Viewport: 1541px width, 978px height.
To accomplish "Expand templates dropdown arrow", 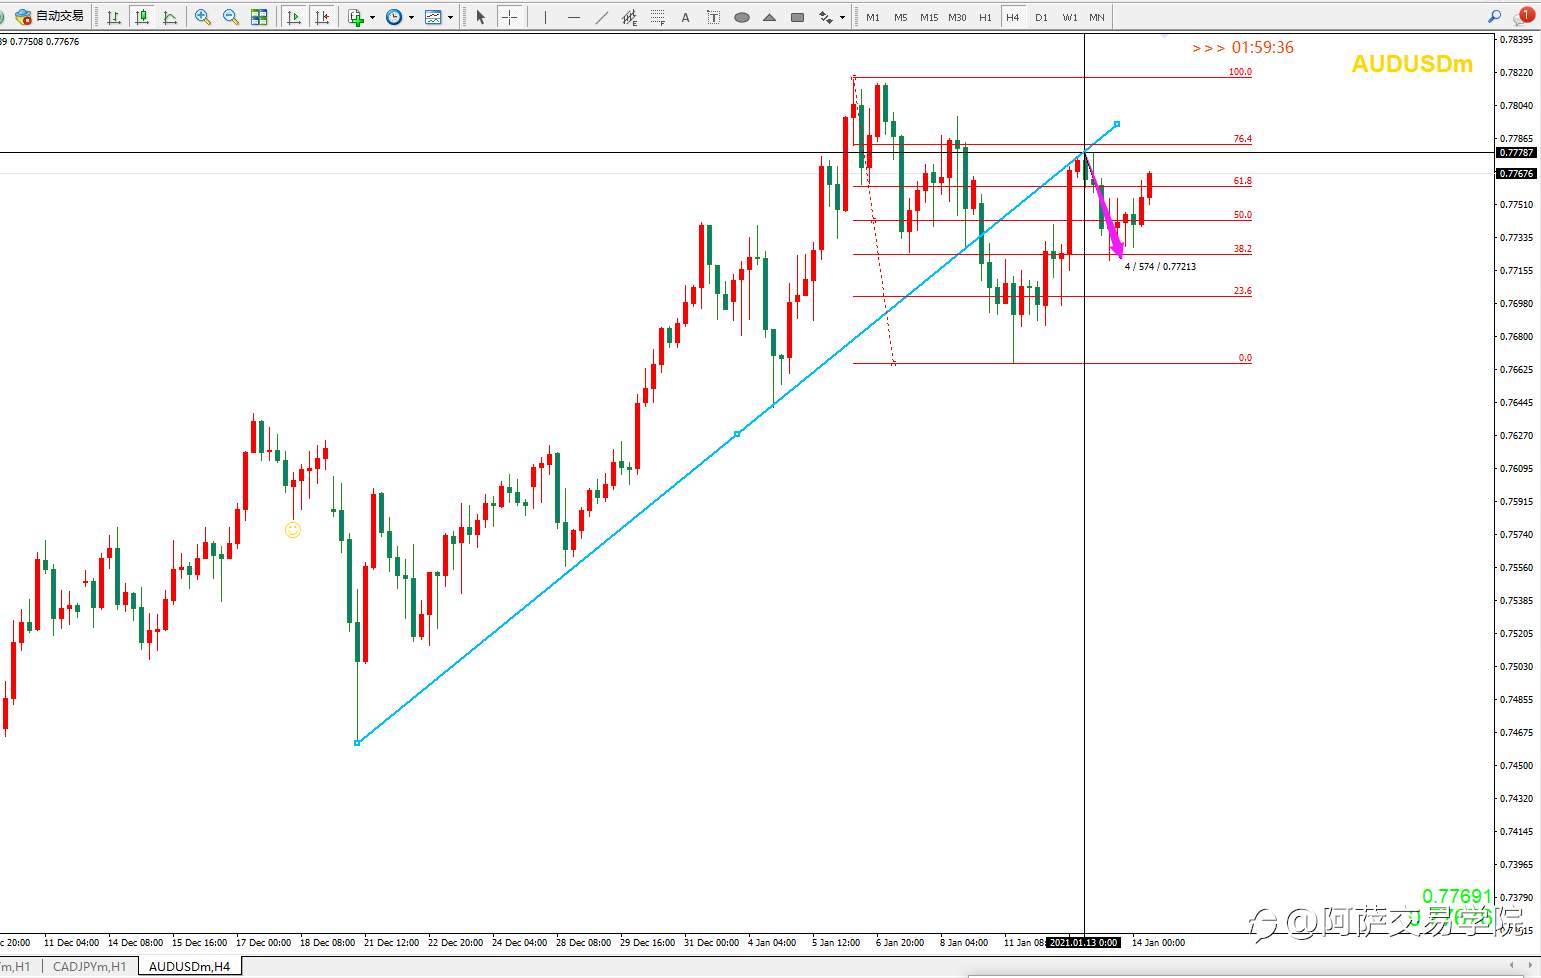I will click(449, 17).
